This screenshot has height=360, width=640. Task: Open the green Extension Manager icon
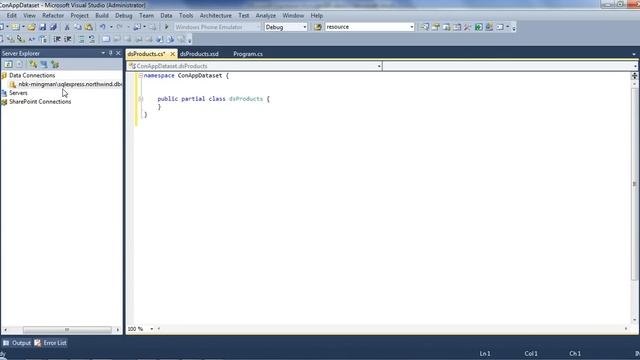point(478,27)
